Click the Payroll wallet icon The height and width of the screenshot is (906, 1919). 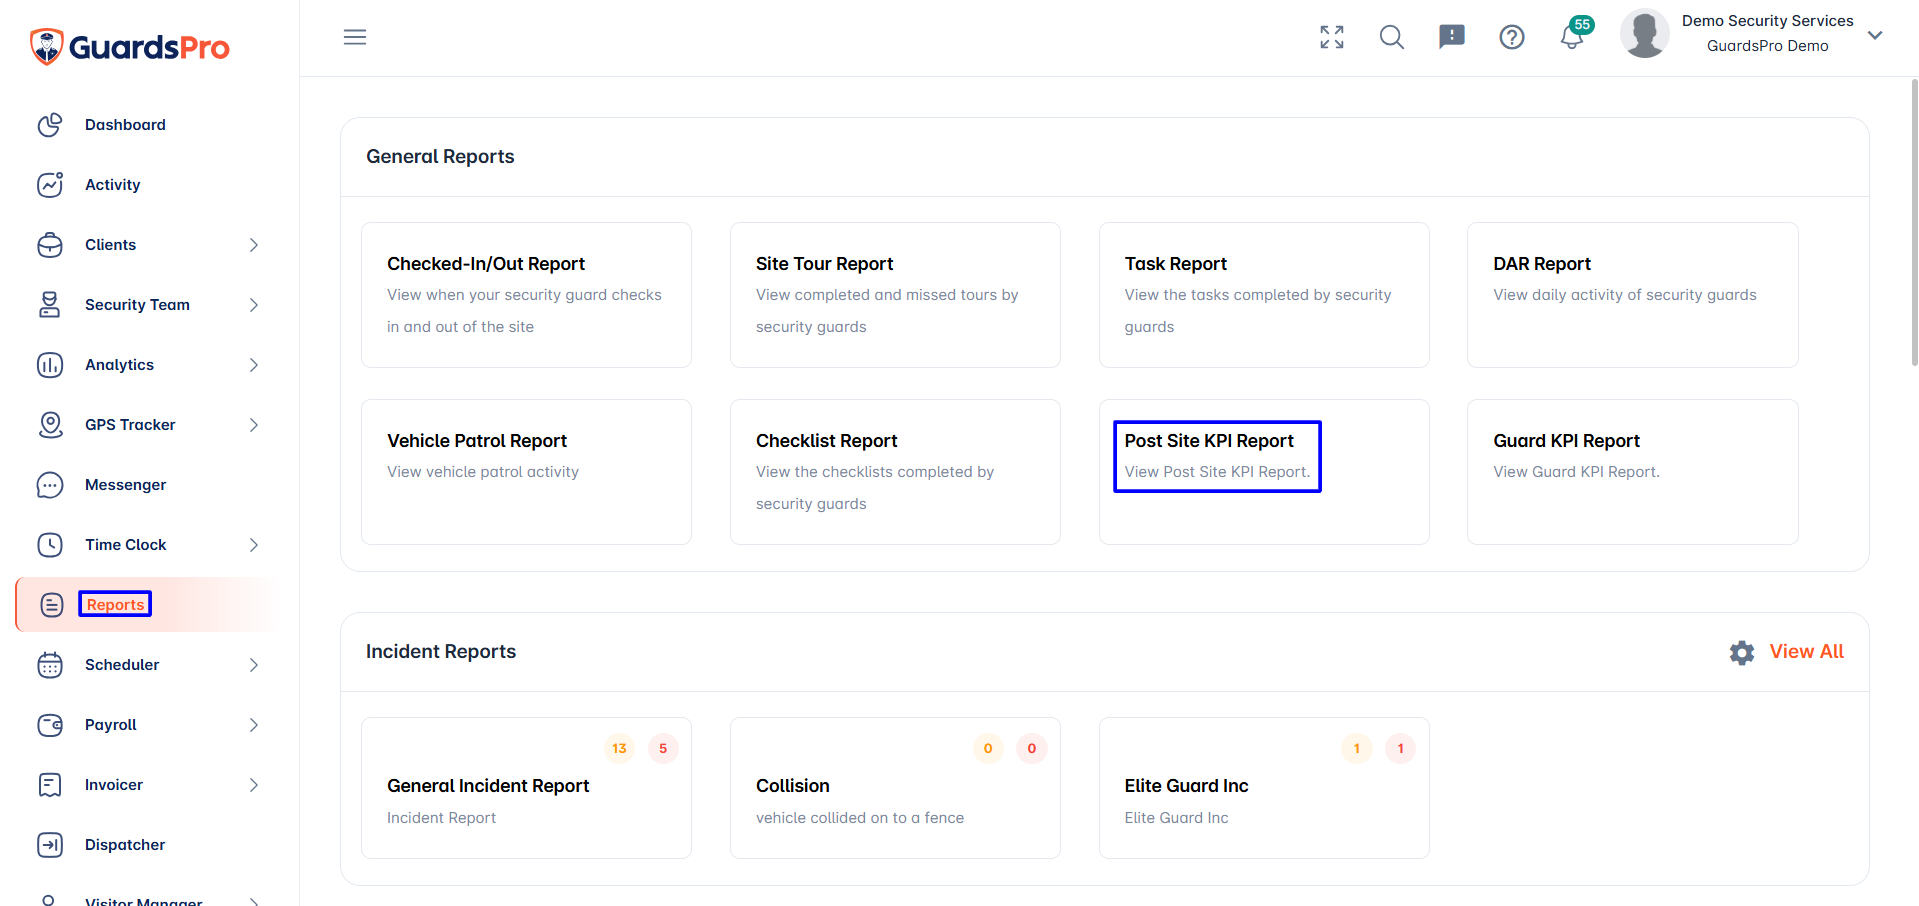(x=50, y=725)
